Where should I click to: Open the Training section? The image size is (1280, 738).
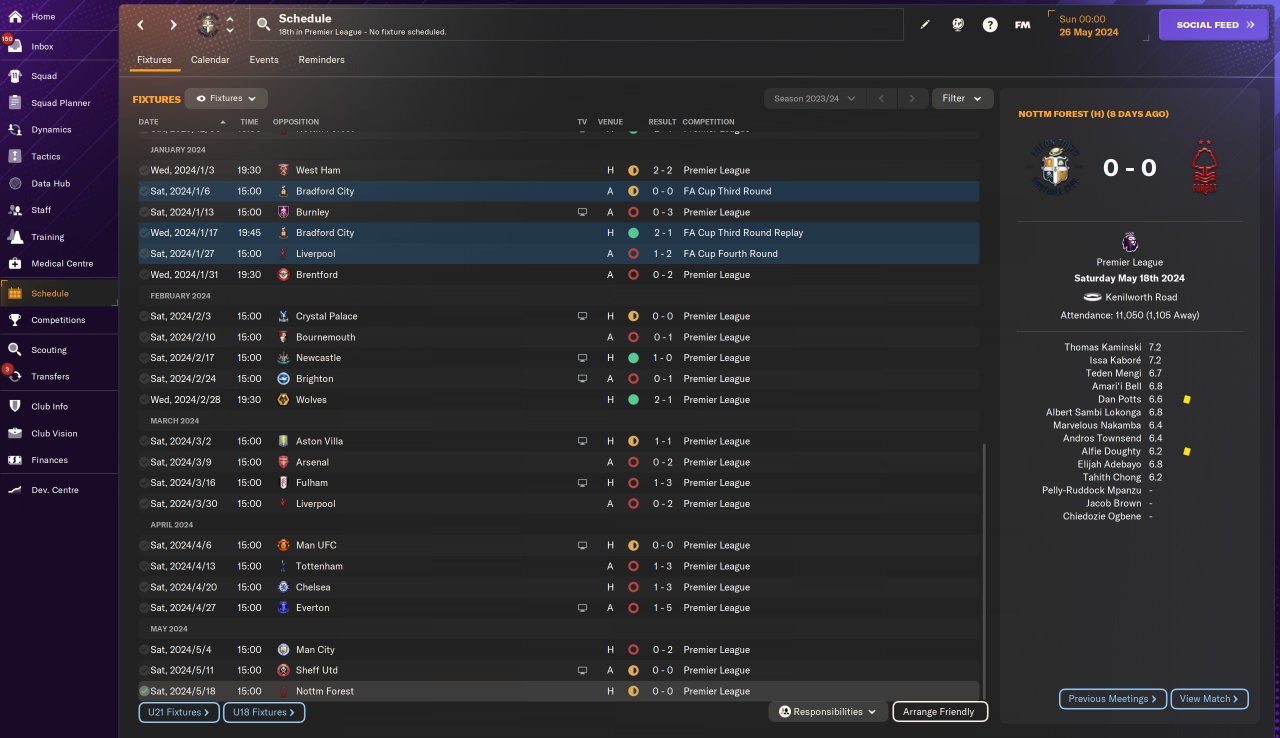point(47,237)
